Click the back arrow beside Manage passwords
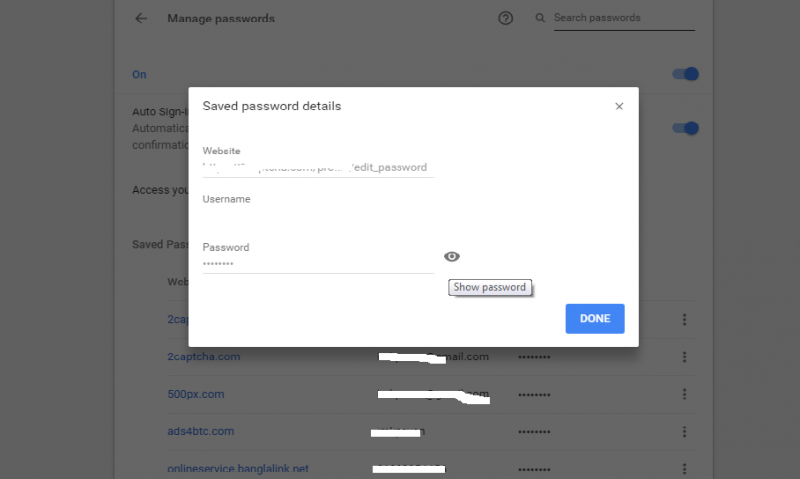 pos(141,18)
